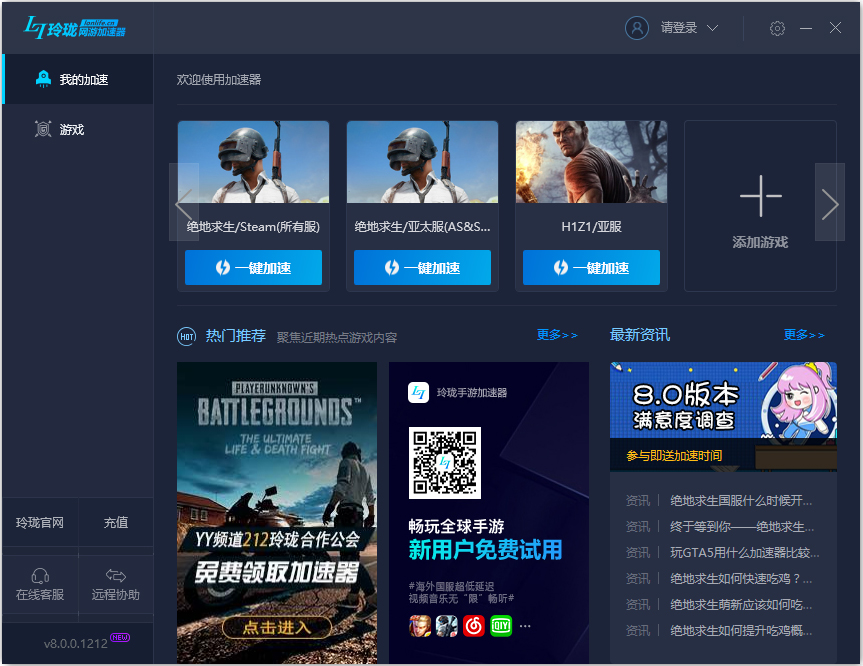
Task: Click version v8.0.0.1212 text
Action: [75, 643]
